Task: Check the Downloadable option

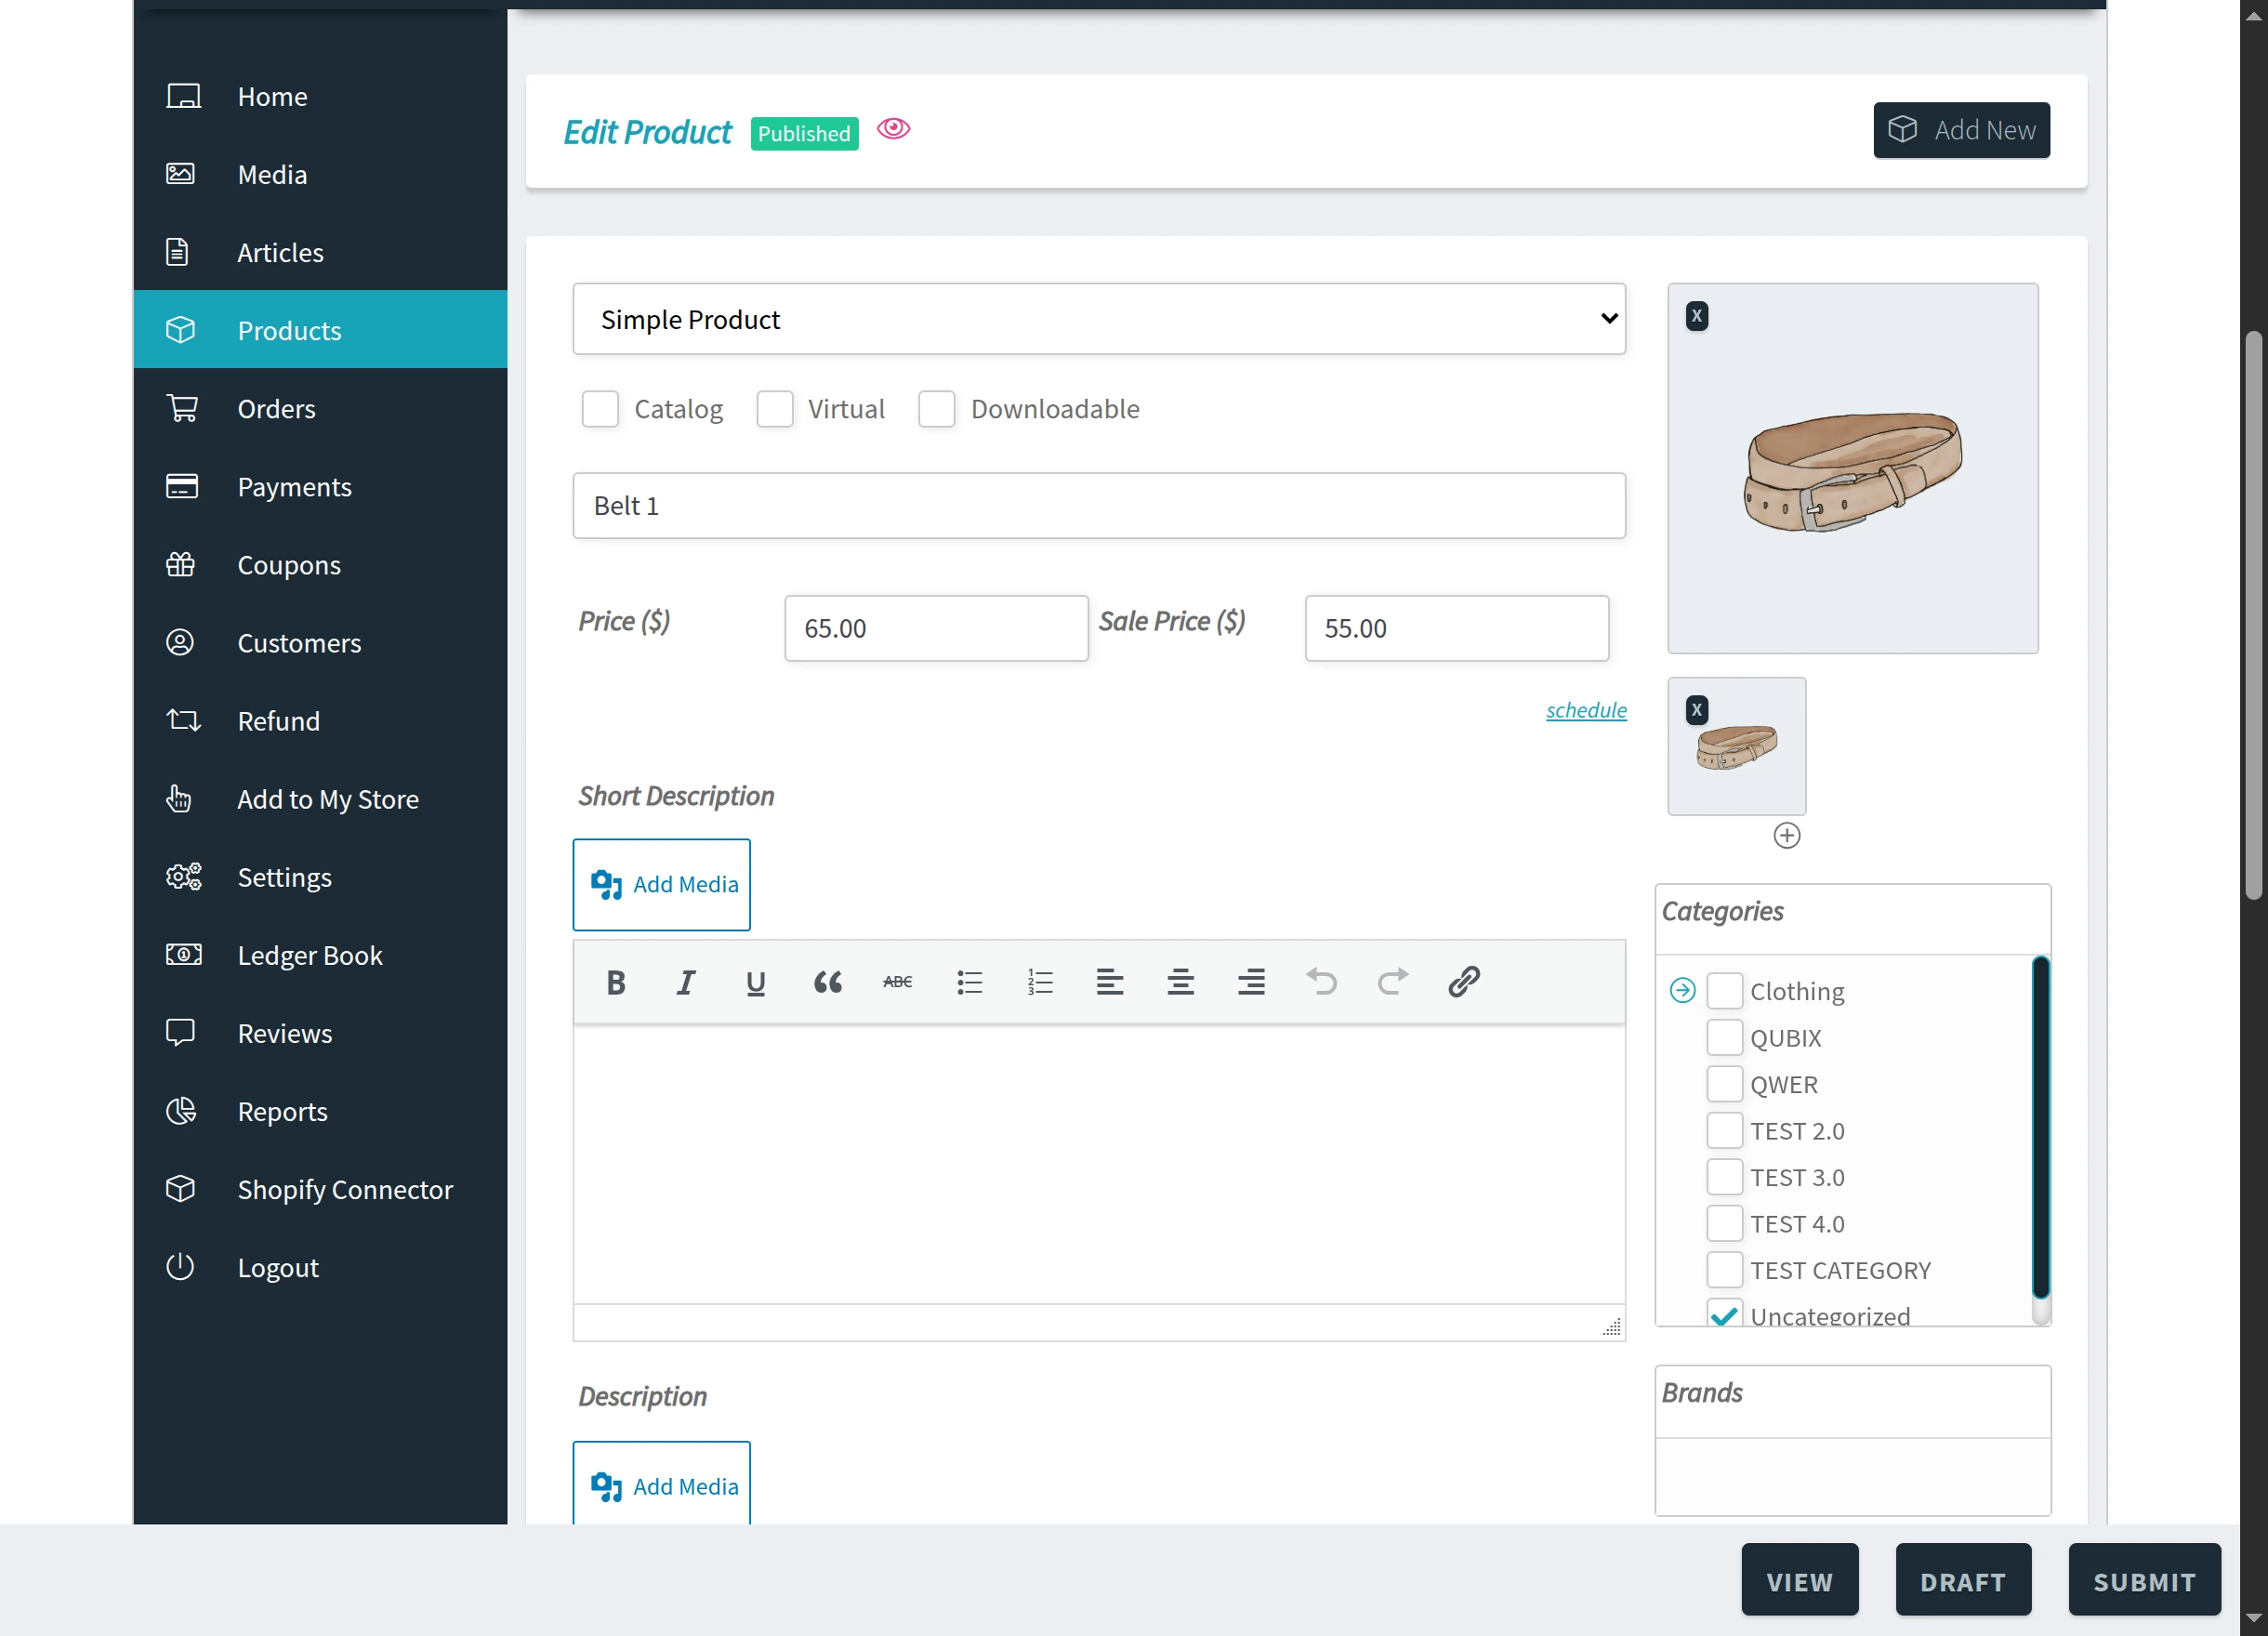Action: point(936,409)
